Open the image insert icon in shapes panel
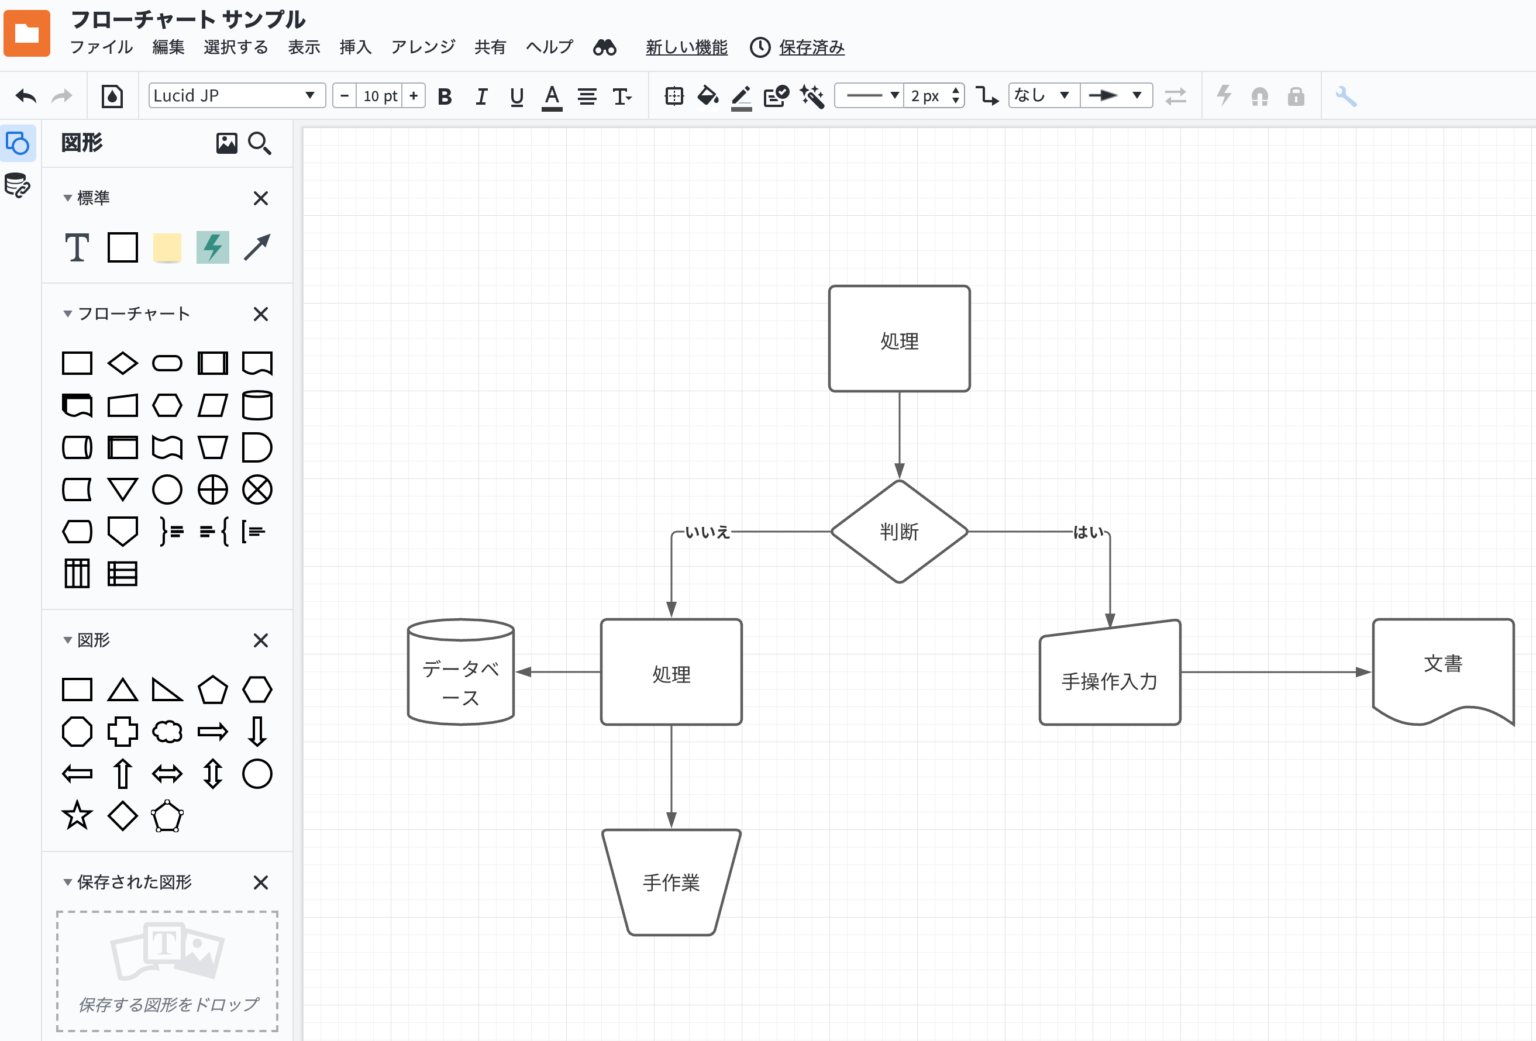The width and height of the screenshot is (1536, 1041). (x=227, y=144)
